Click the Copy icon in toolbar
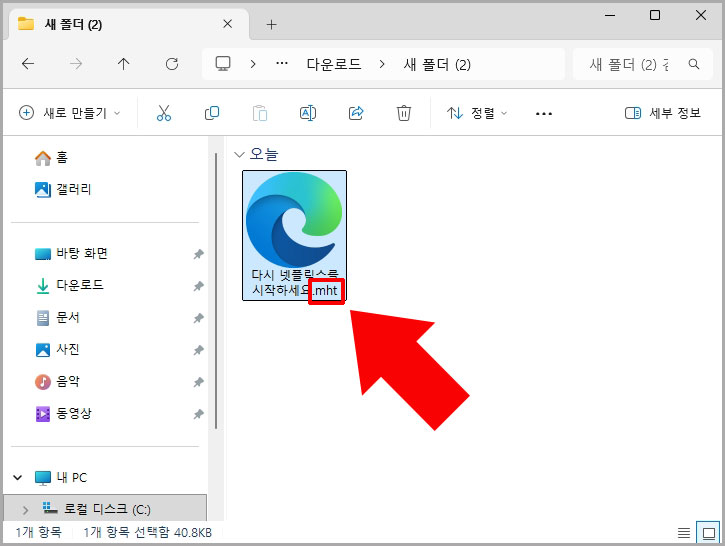This screenshot has height=546, width=725. (x=212, y=113)
